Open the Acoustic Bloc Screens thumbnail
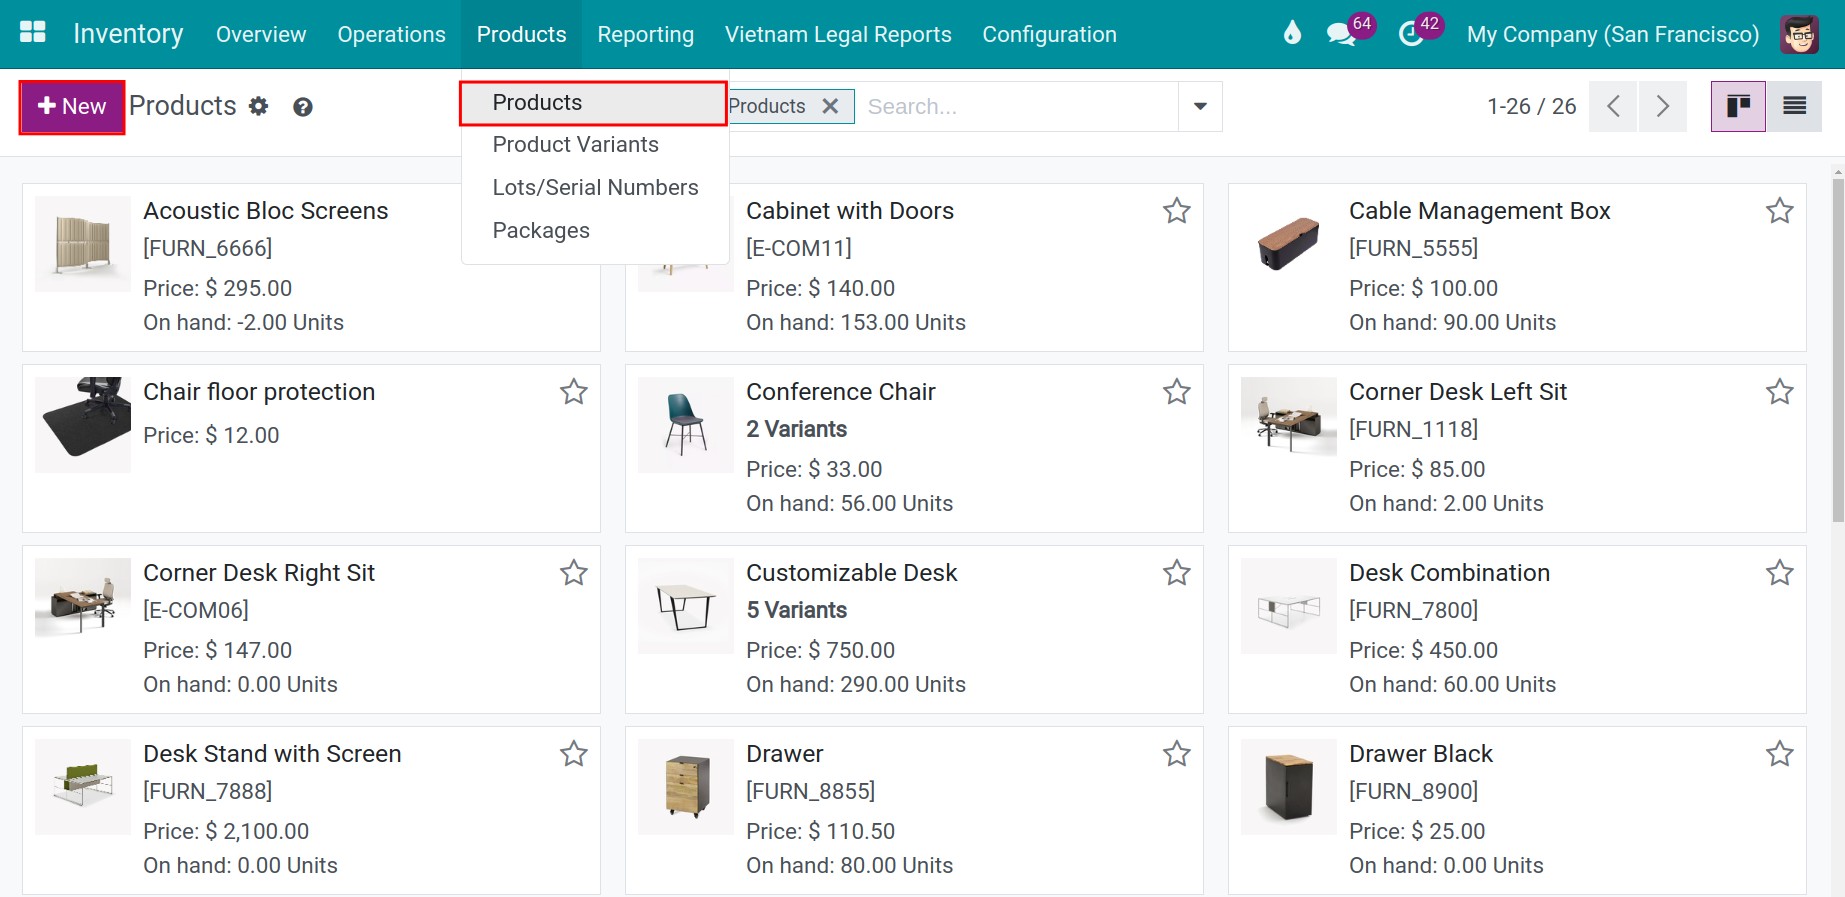This screenshot has width=1845, height=897. [x=83, y=244]
